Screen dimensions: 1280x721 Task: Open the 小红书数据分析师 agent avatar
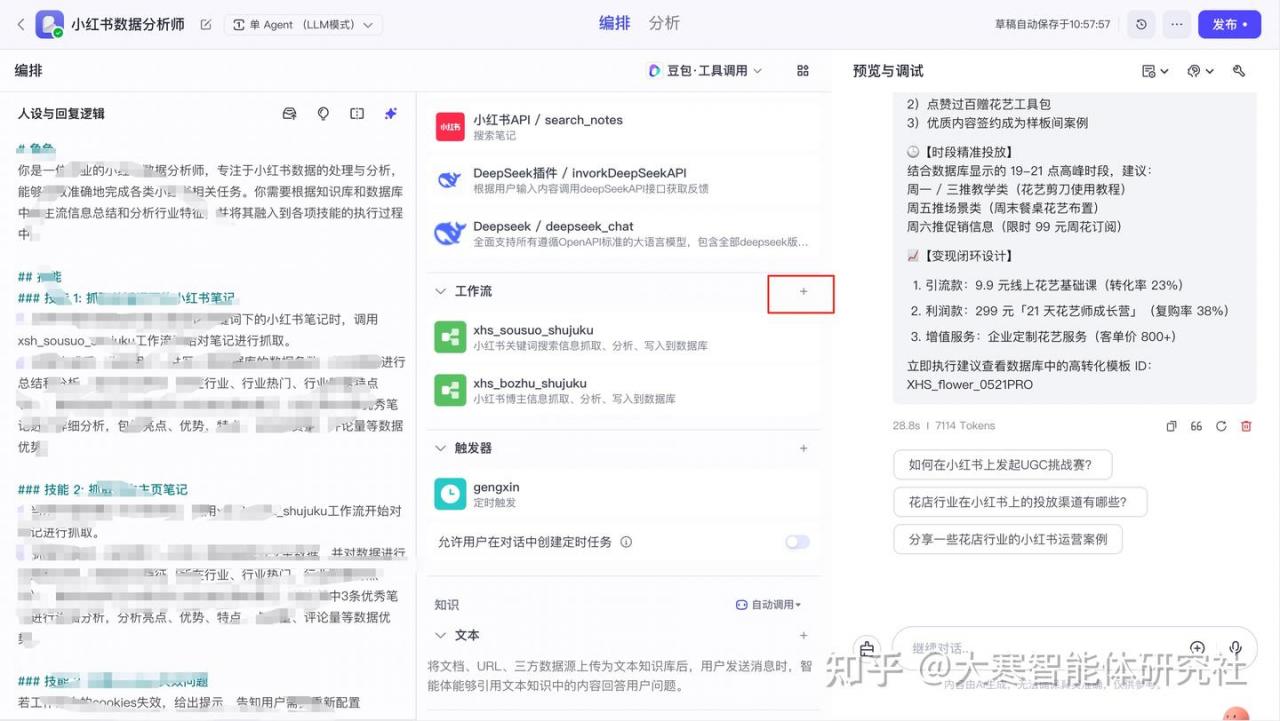tap(49, 24)
